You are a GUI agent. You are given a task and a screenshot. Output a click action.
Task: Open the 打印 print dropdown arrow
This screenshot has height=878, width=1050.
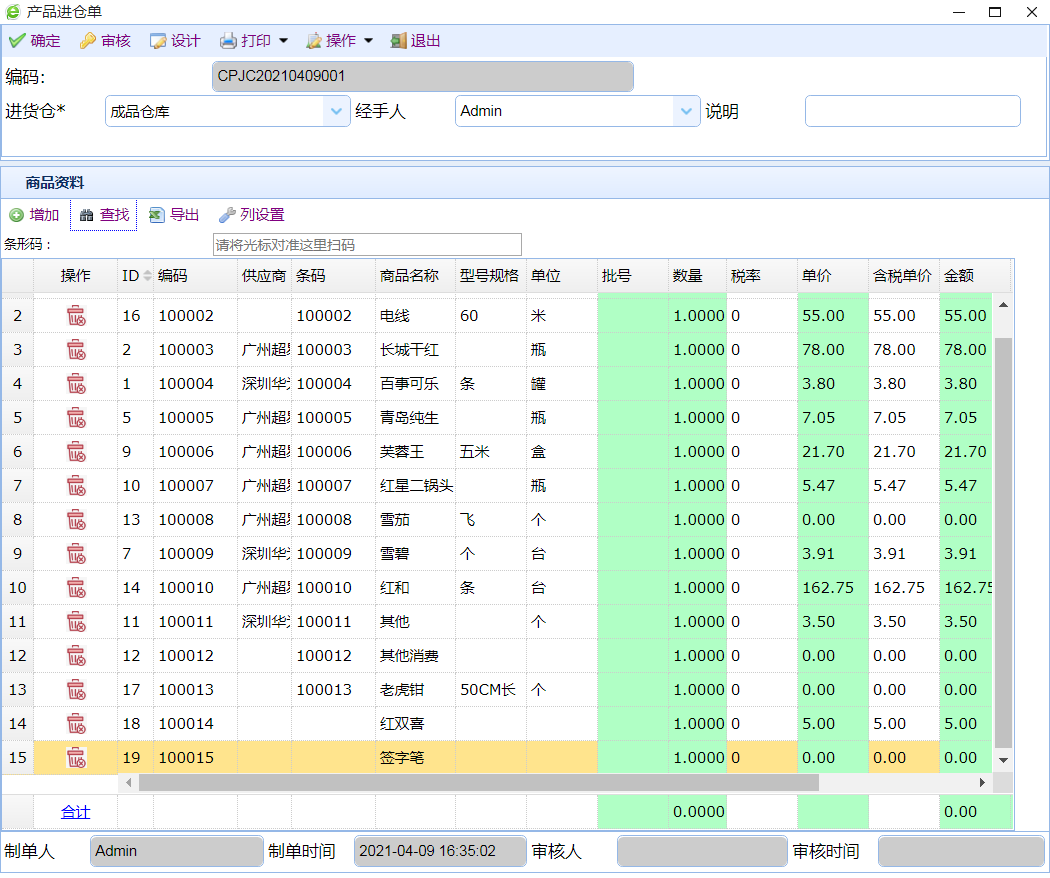(283, 41)
